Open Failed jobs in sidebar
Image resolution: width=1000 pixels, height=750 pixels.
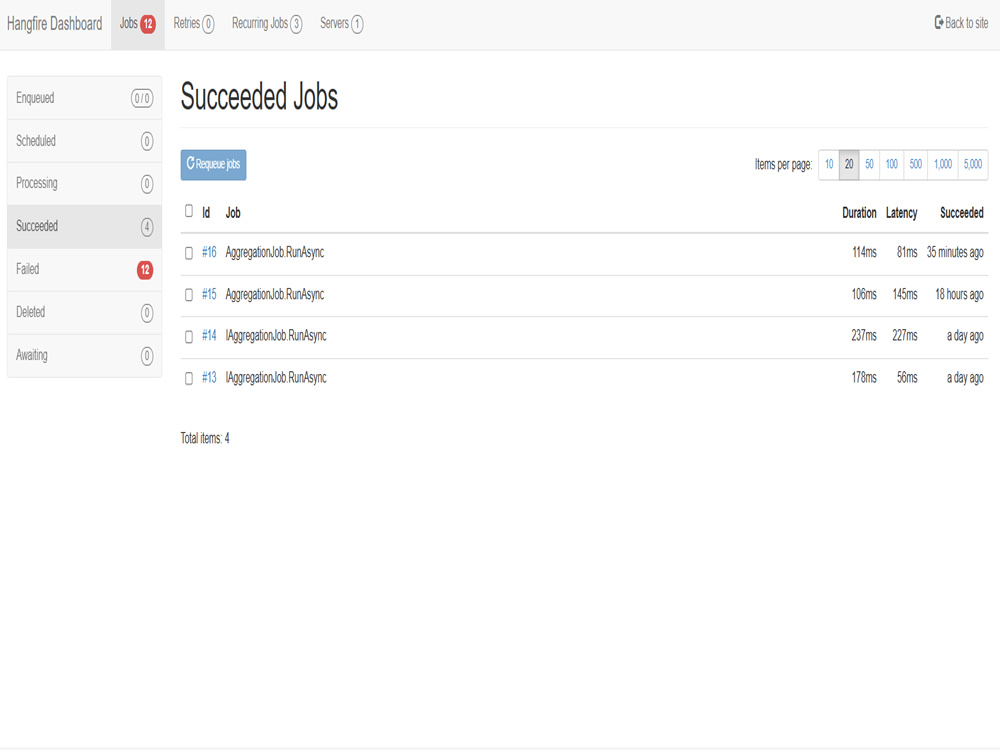(84, 270)
